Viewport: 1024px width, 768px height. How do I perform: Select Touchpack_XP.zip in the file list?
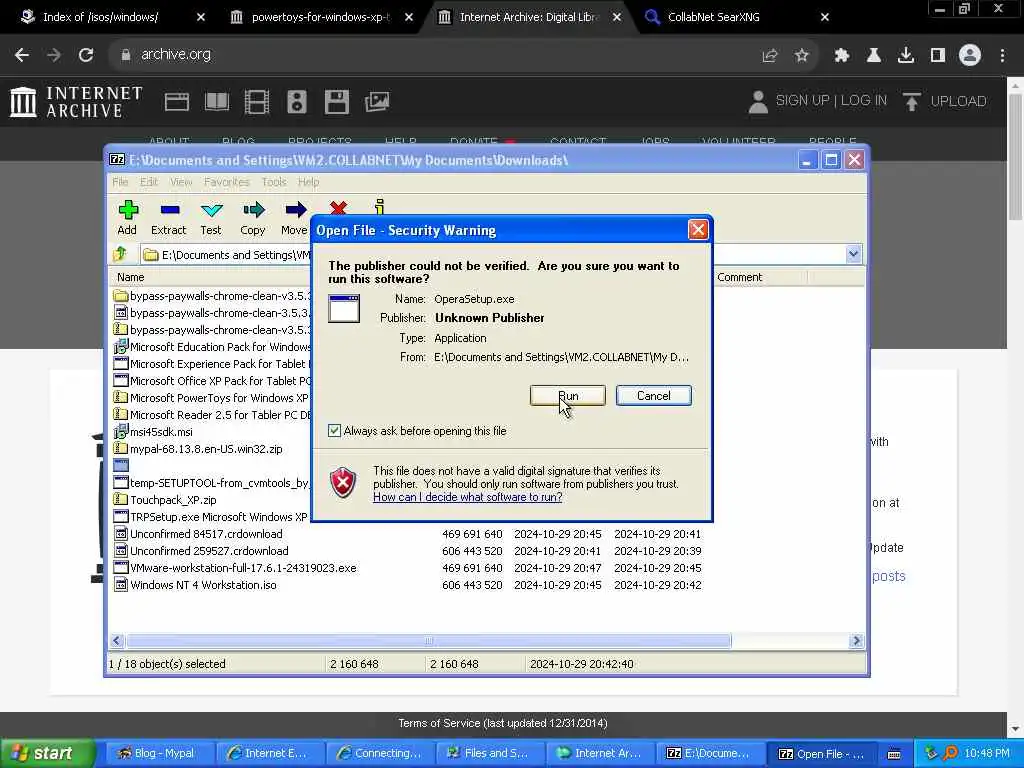[173, 500]
